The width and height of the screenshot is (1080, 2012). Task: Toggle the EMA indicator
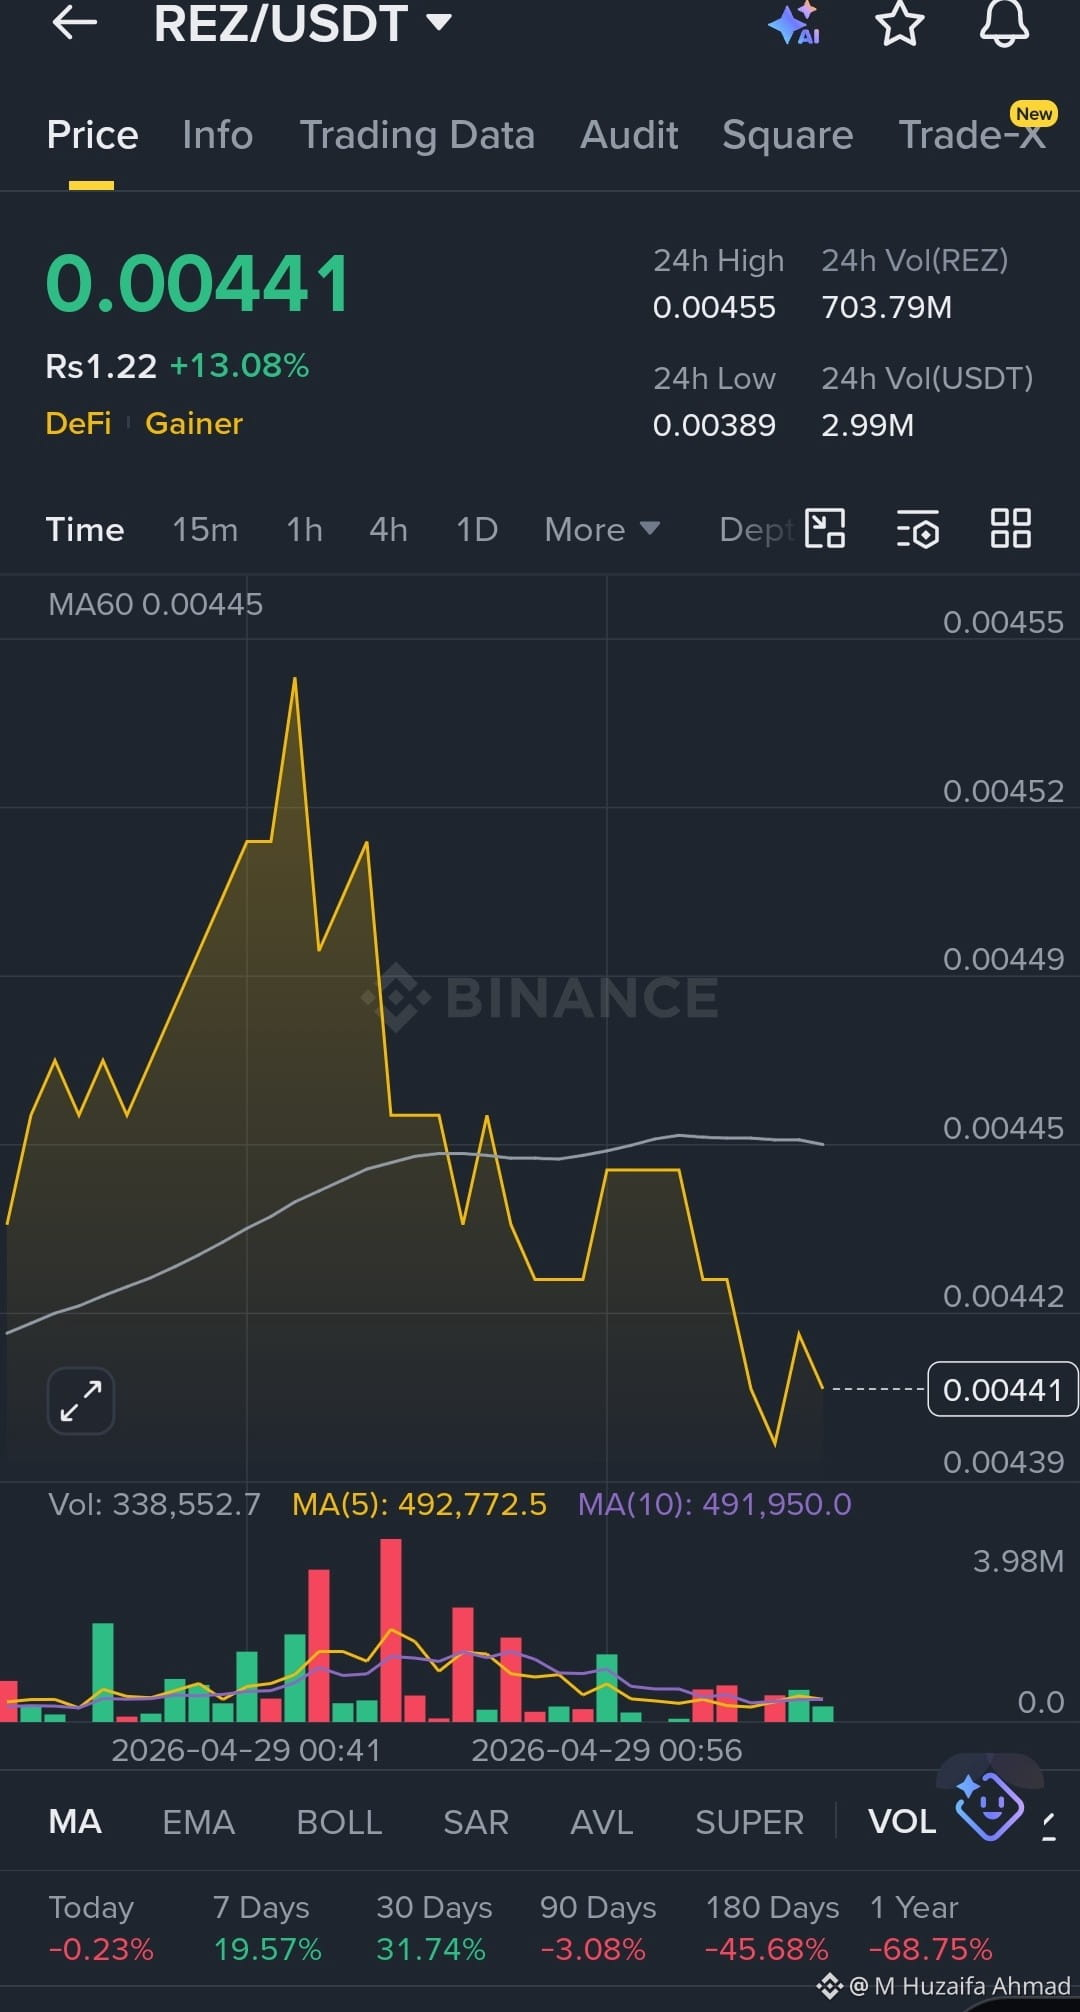tap(198, 1822)
